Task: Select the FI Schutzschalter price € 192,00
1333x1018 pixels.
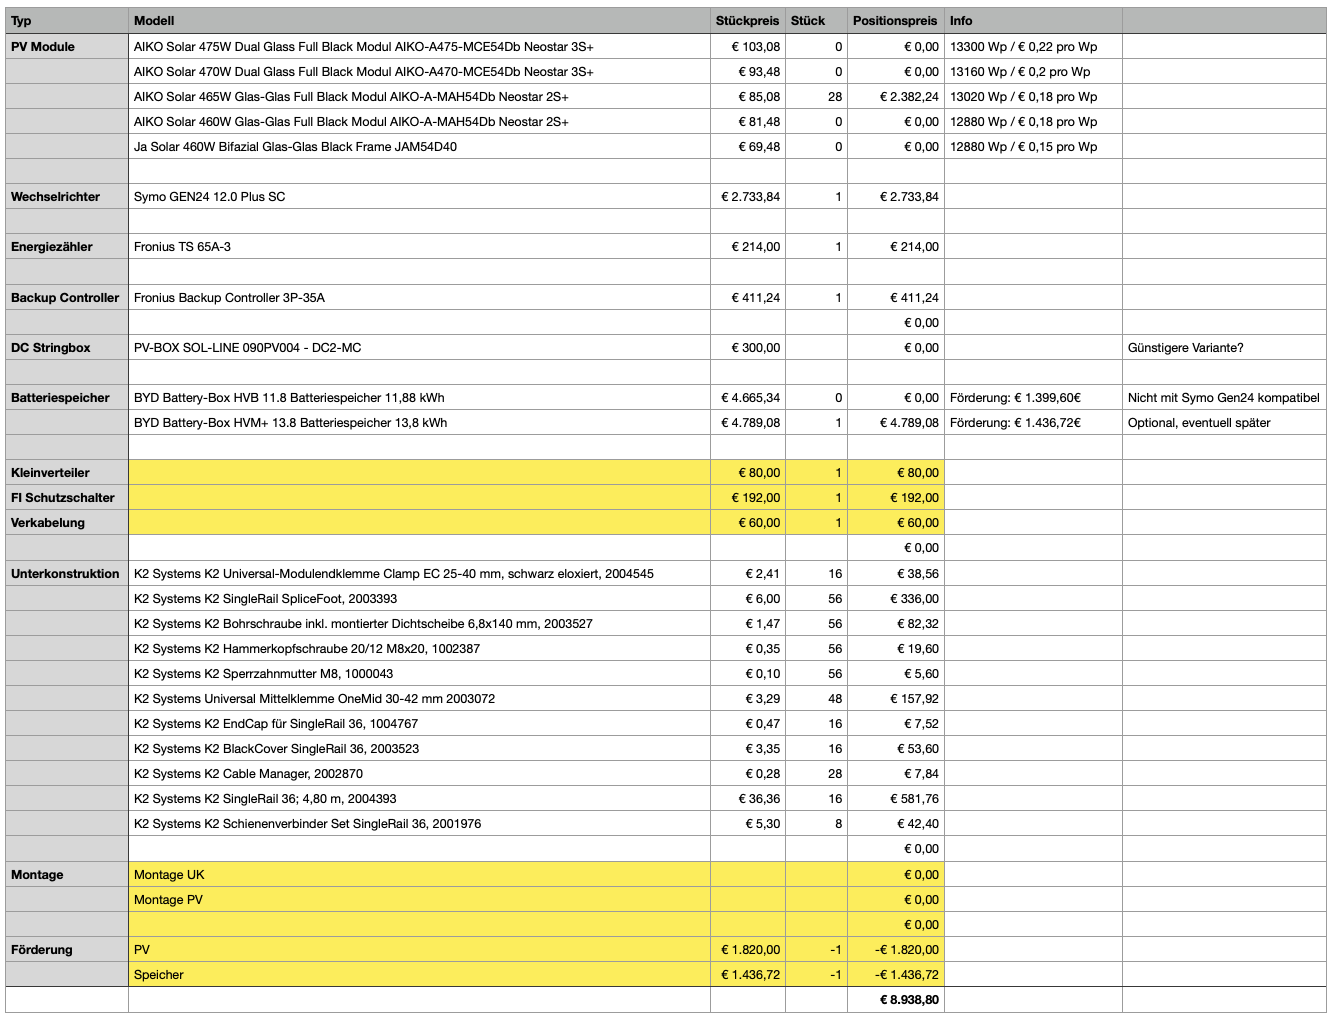Action: point(747,498)
